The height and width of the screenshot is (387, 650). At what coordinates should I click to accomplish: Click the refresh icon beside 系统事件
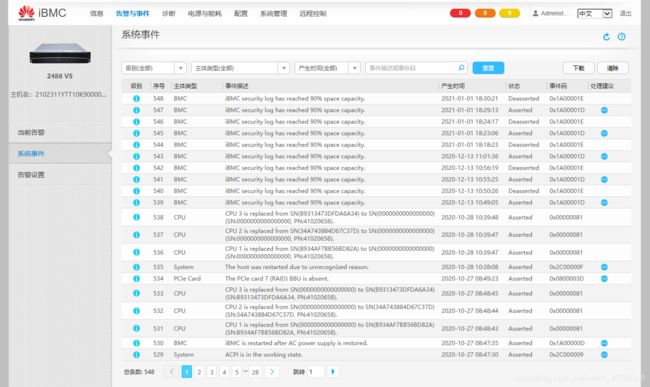click(606, 37)
